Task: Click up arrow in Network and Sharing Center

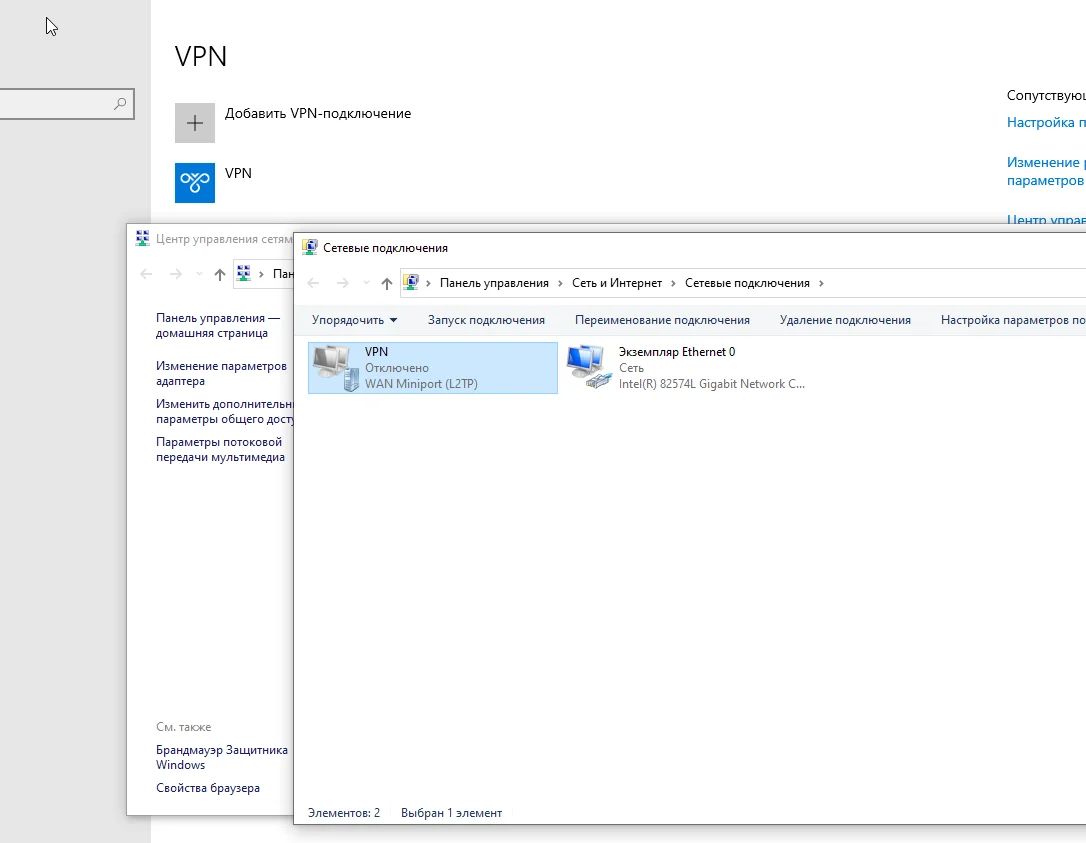Action: tap(220, 274)
